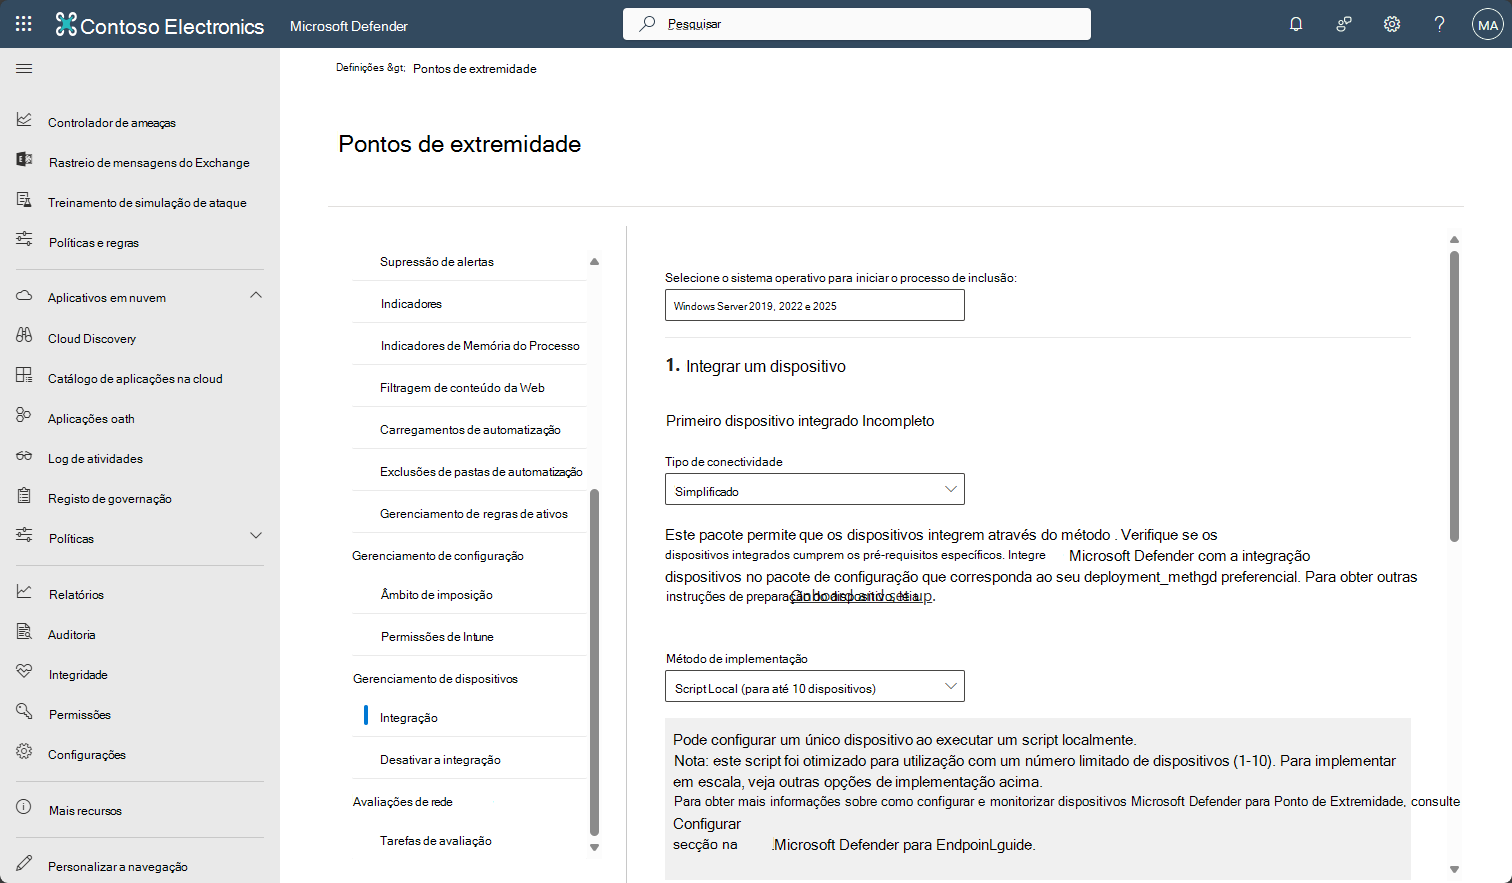
Task: Open the Defender settings gear icon
Action: pyautogui.click(x=1391, y=24)
